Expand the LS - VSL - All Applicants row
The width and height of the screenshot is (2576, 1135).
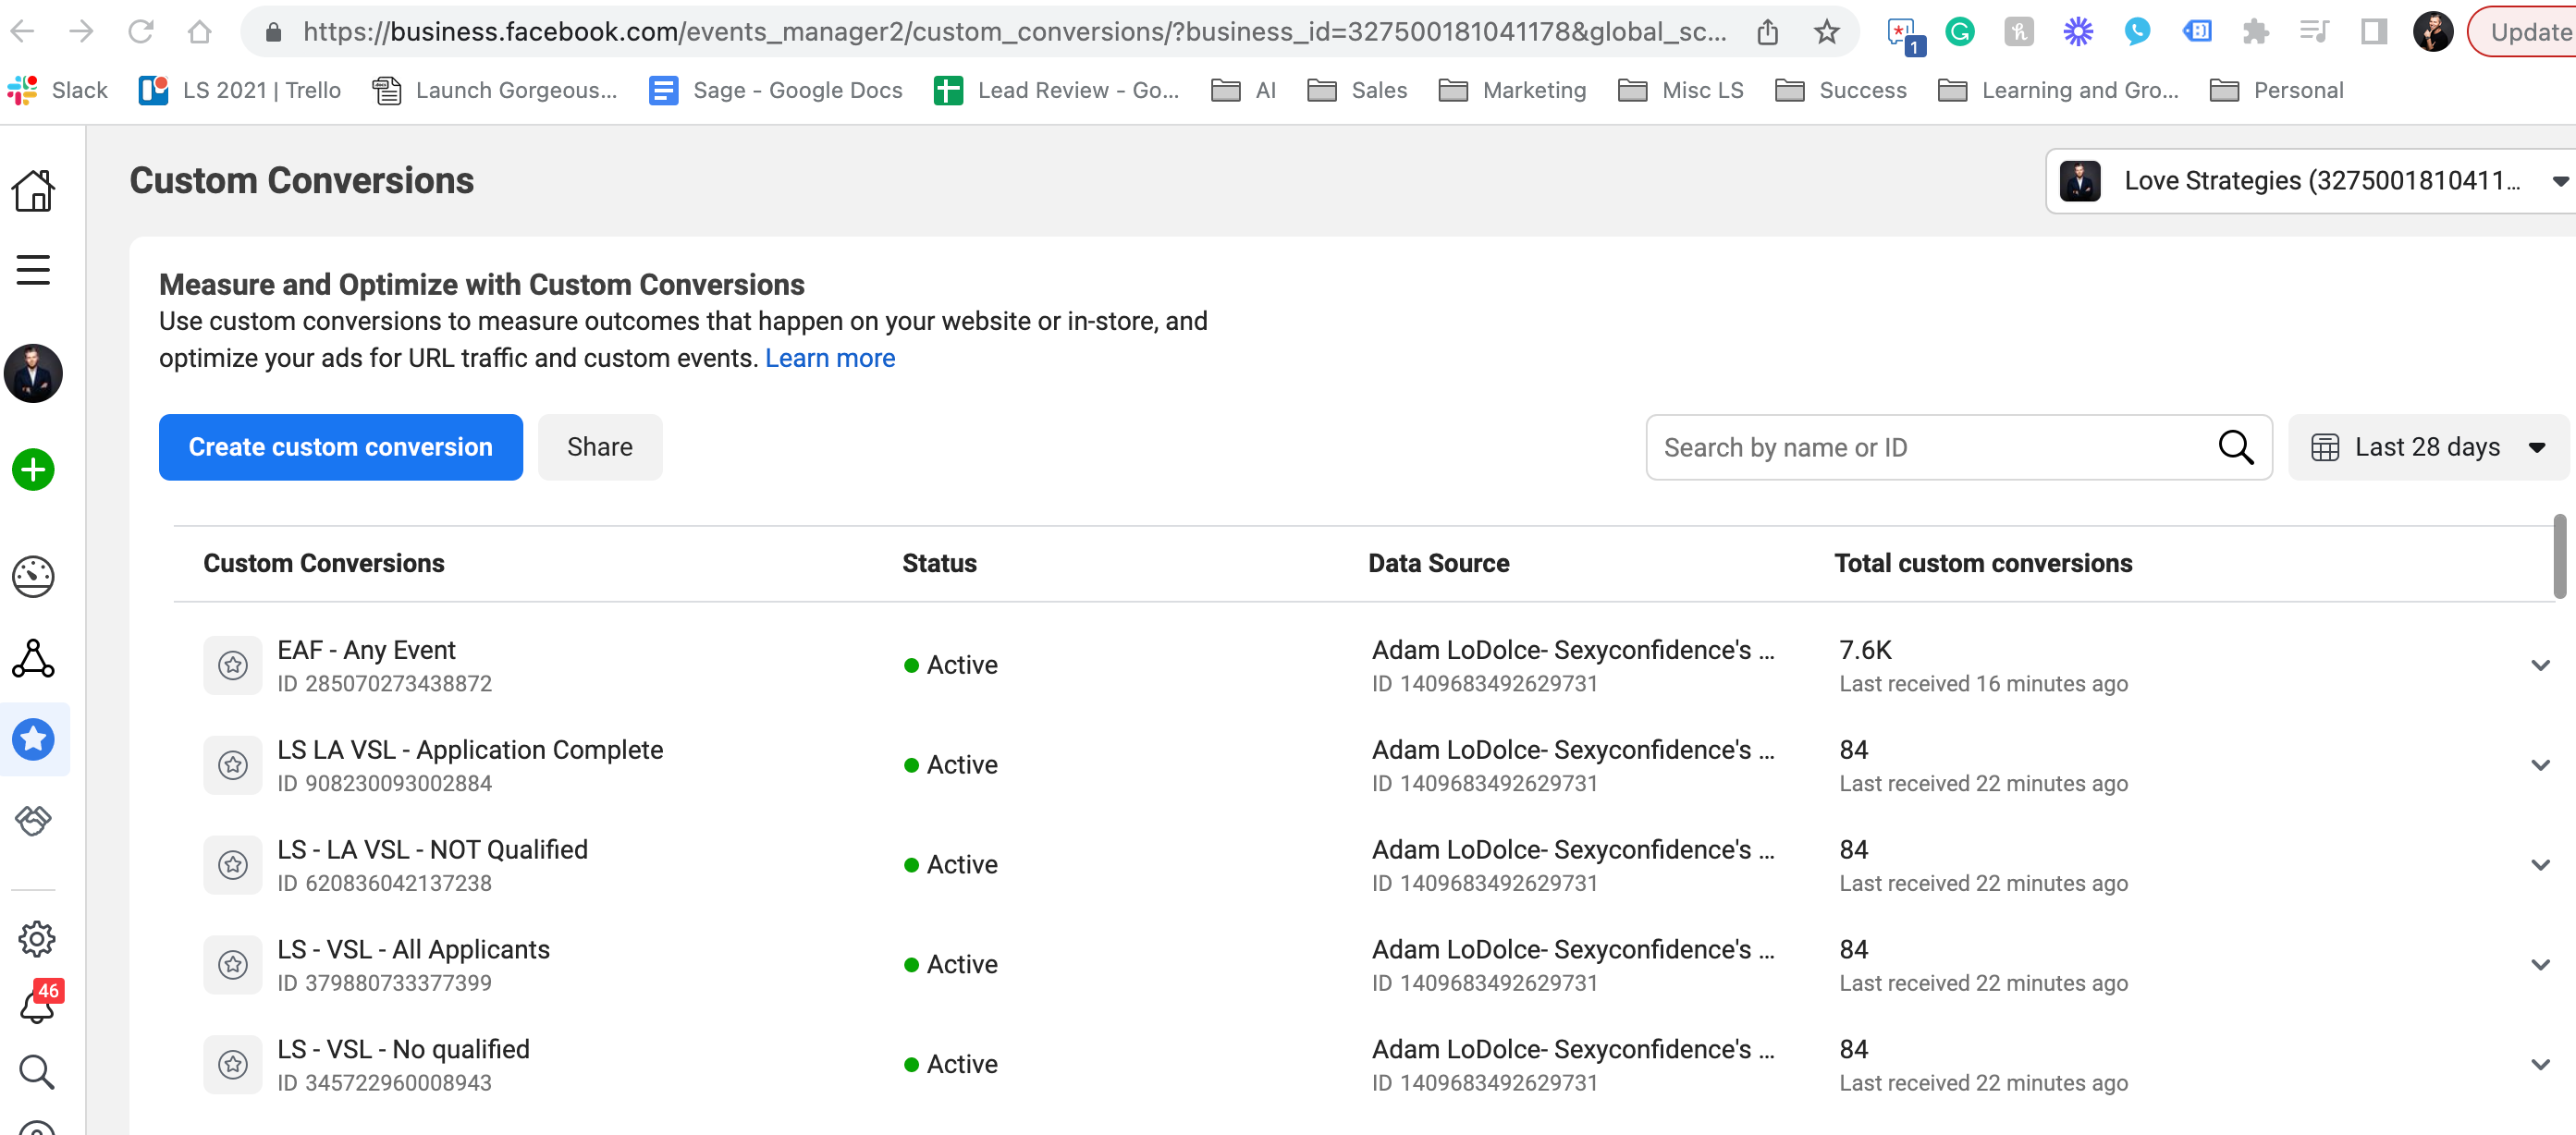2540,964
